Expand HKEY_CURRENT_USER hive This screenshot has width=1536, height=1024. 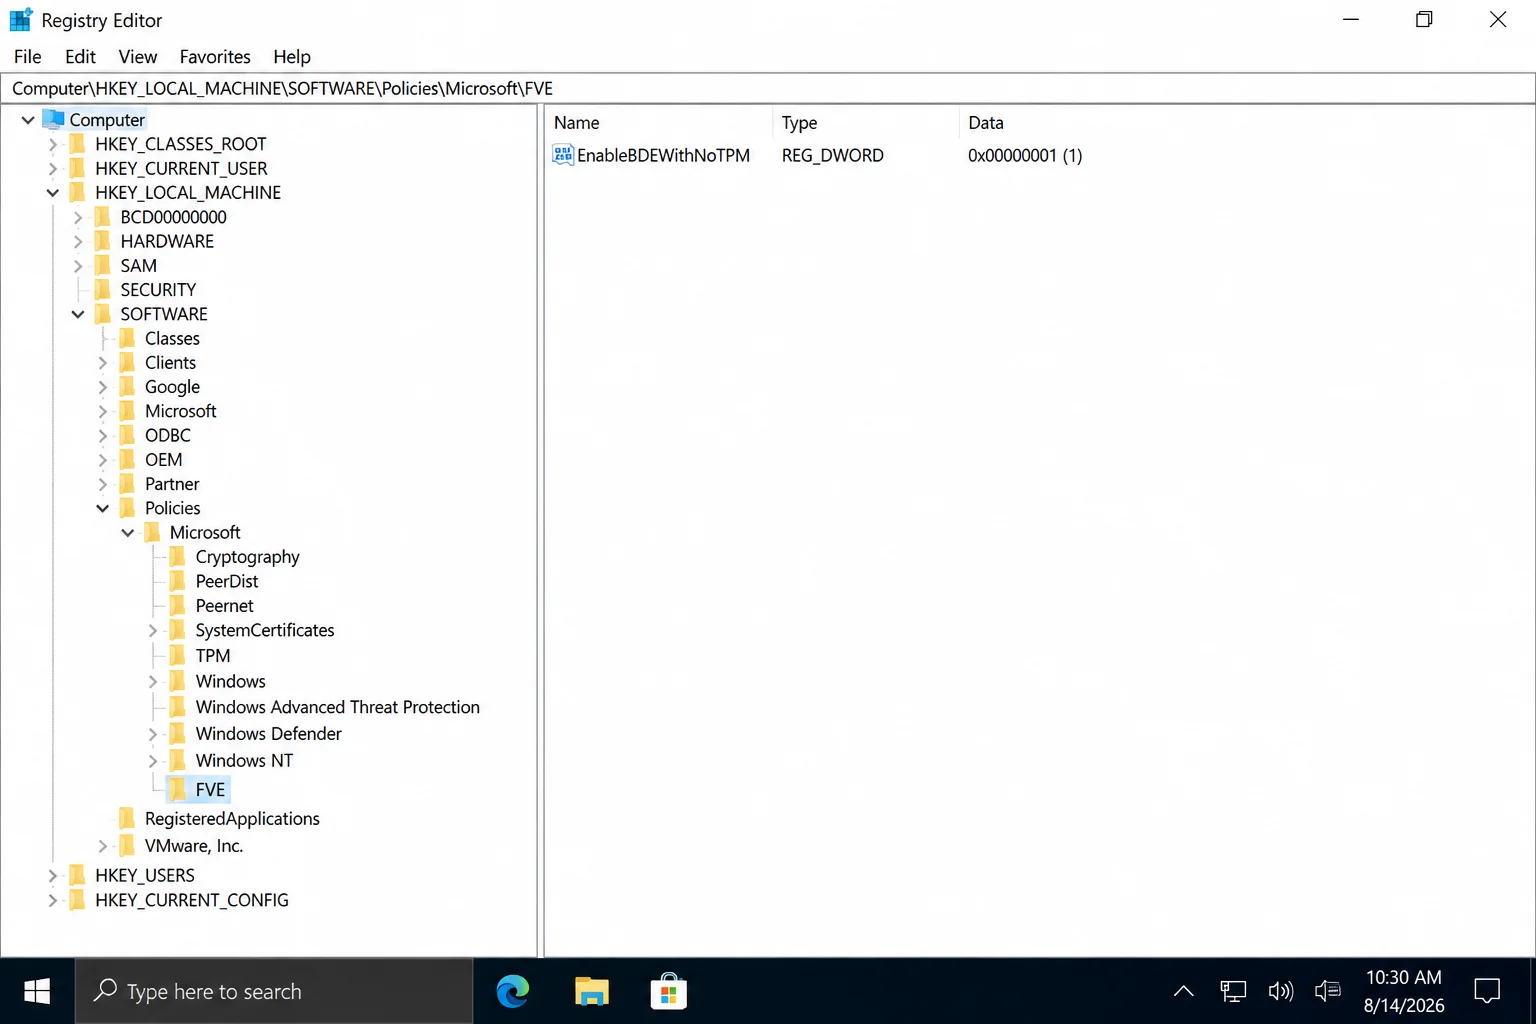coord(53,168)
